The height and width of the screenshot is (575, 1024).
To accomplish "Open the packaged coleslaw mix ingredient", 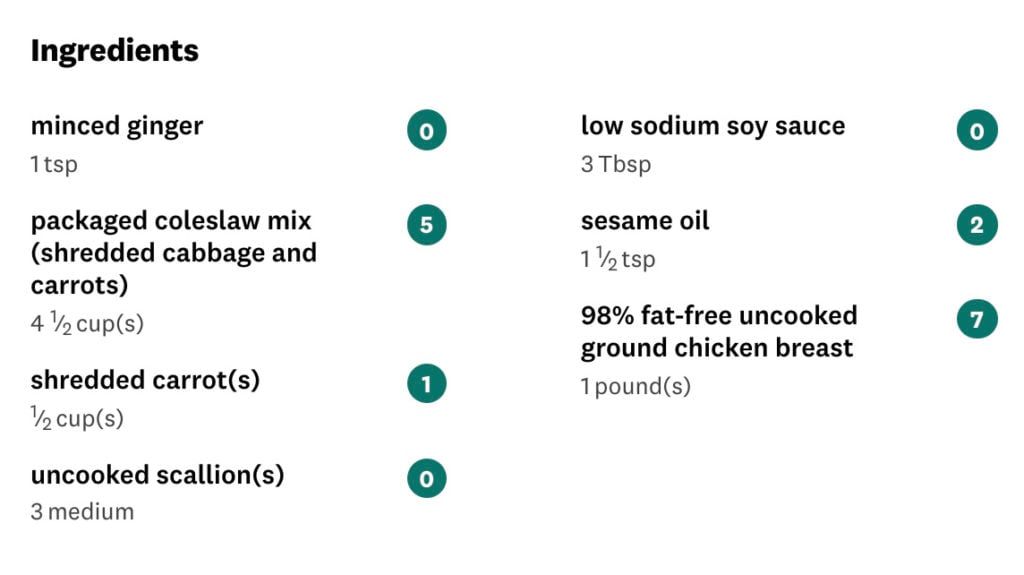I will pyautogui.click(x=174, y=253).
